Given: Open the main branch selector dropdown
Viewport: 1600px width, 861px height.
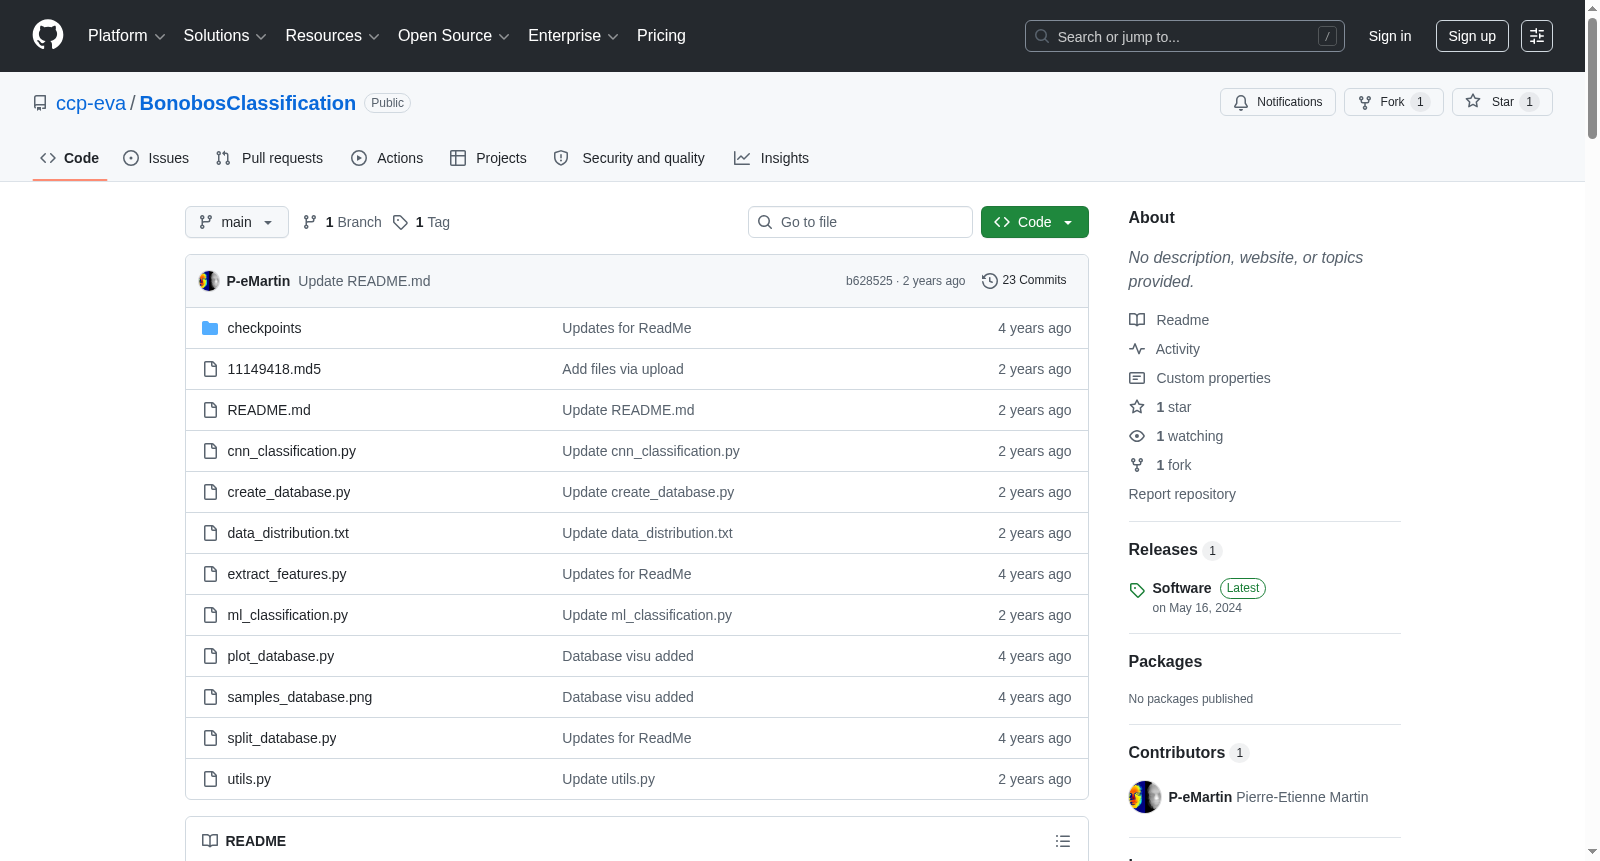Looking at the screenshot, I should 237,222.
